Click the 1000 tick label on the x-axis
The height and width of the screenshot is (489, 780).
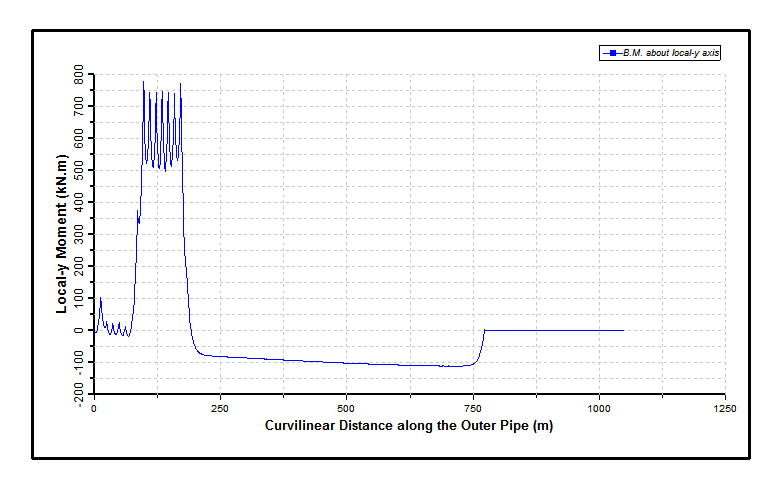(598, 409)
